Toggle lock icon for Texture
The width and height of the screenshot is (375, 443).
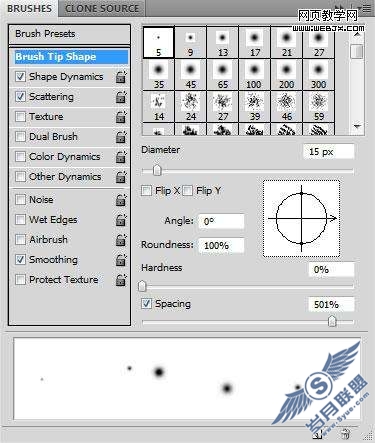[121, 117]
